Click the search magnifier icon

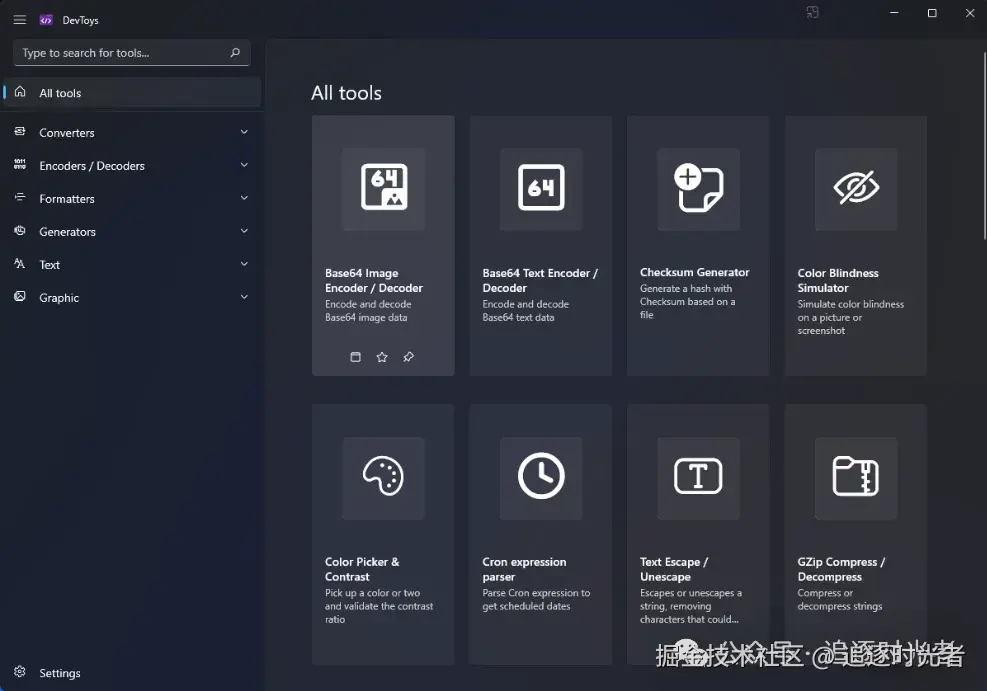coord(235,53)
